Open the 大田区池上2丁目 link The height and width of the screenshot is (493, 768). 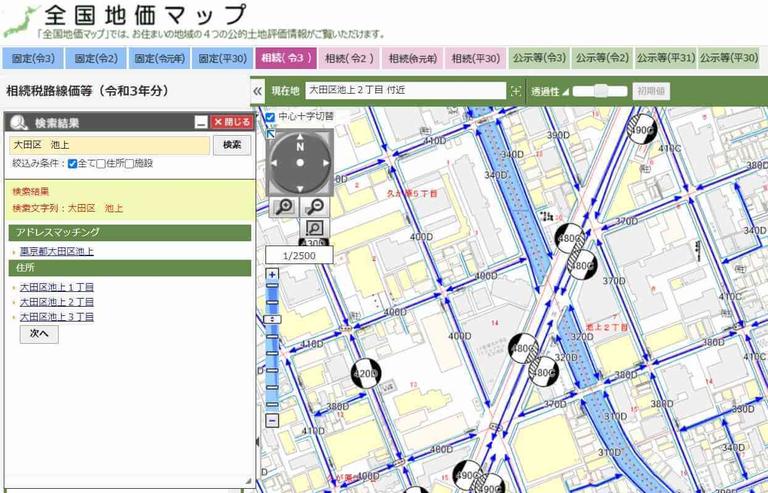point(56,302)
